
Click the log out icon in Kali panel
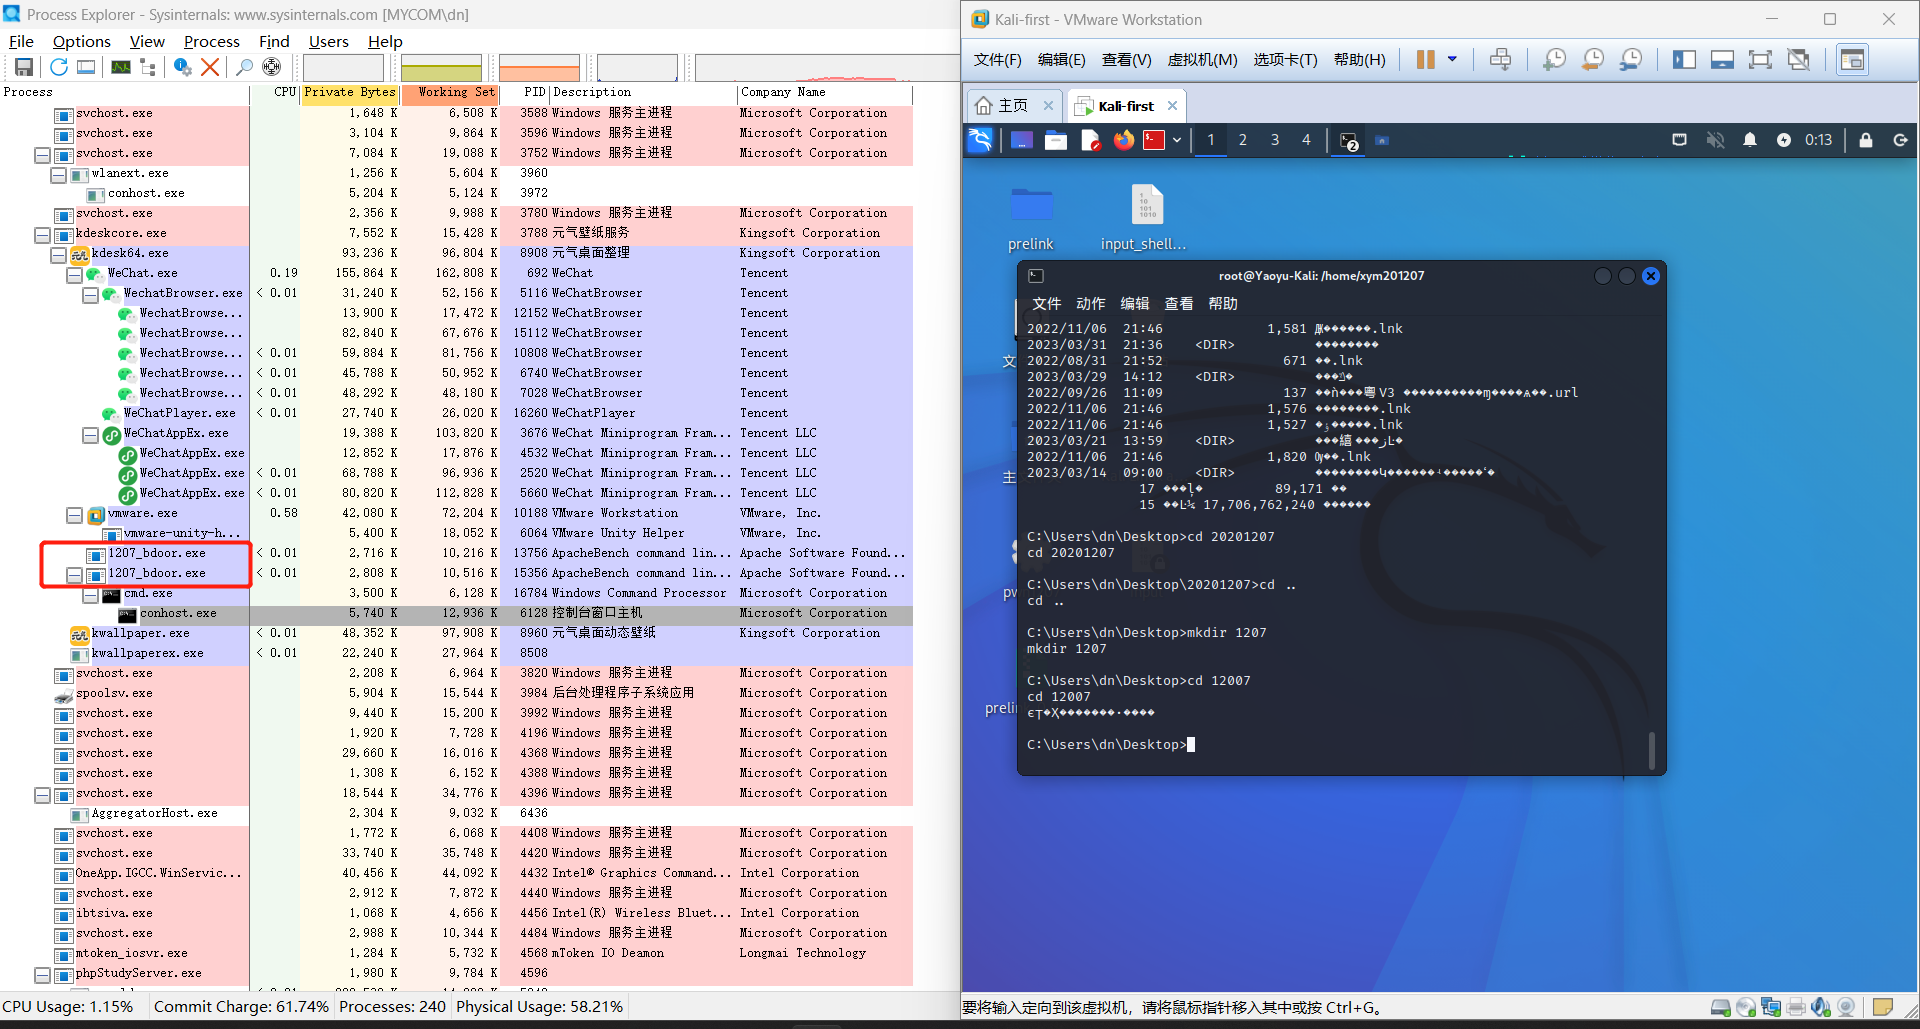pos(1901,140)
